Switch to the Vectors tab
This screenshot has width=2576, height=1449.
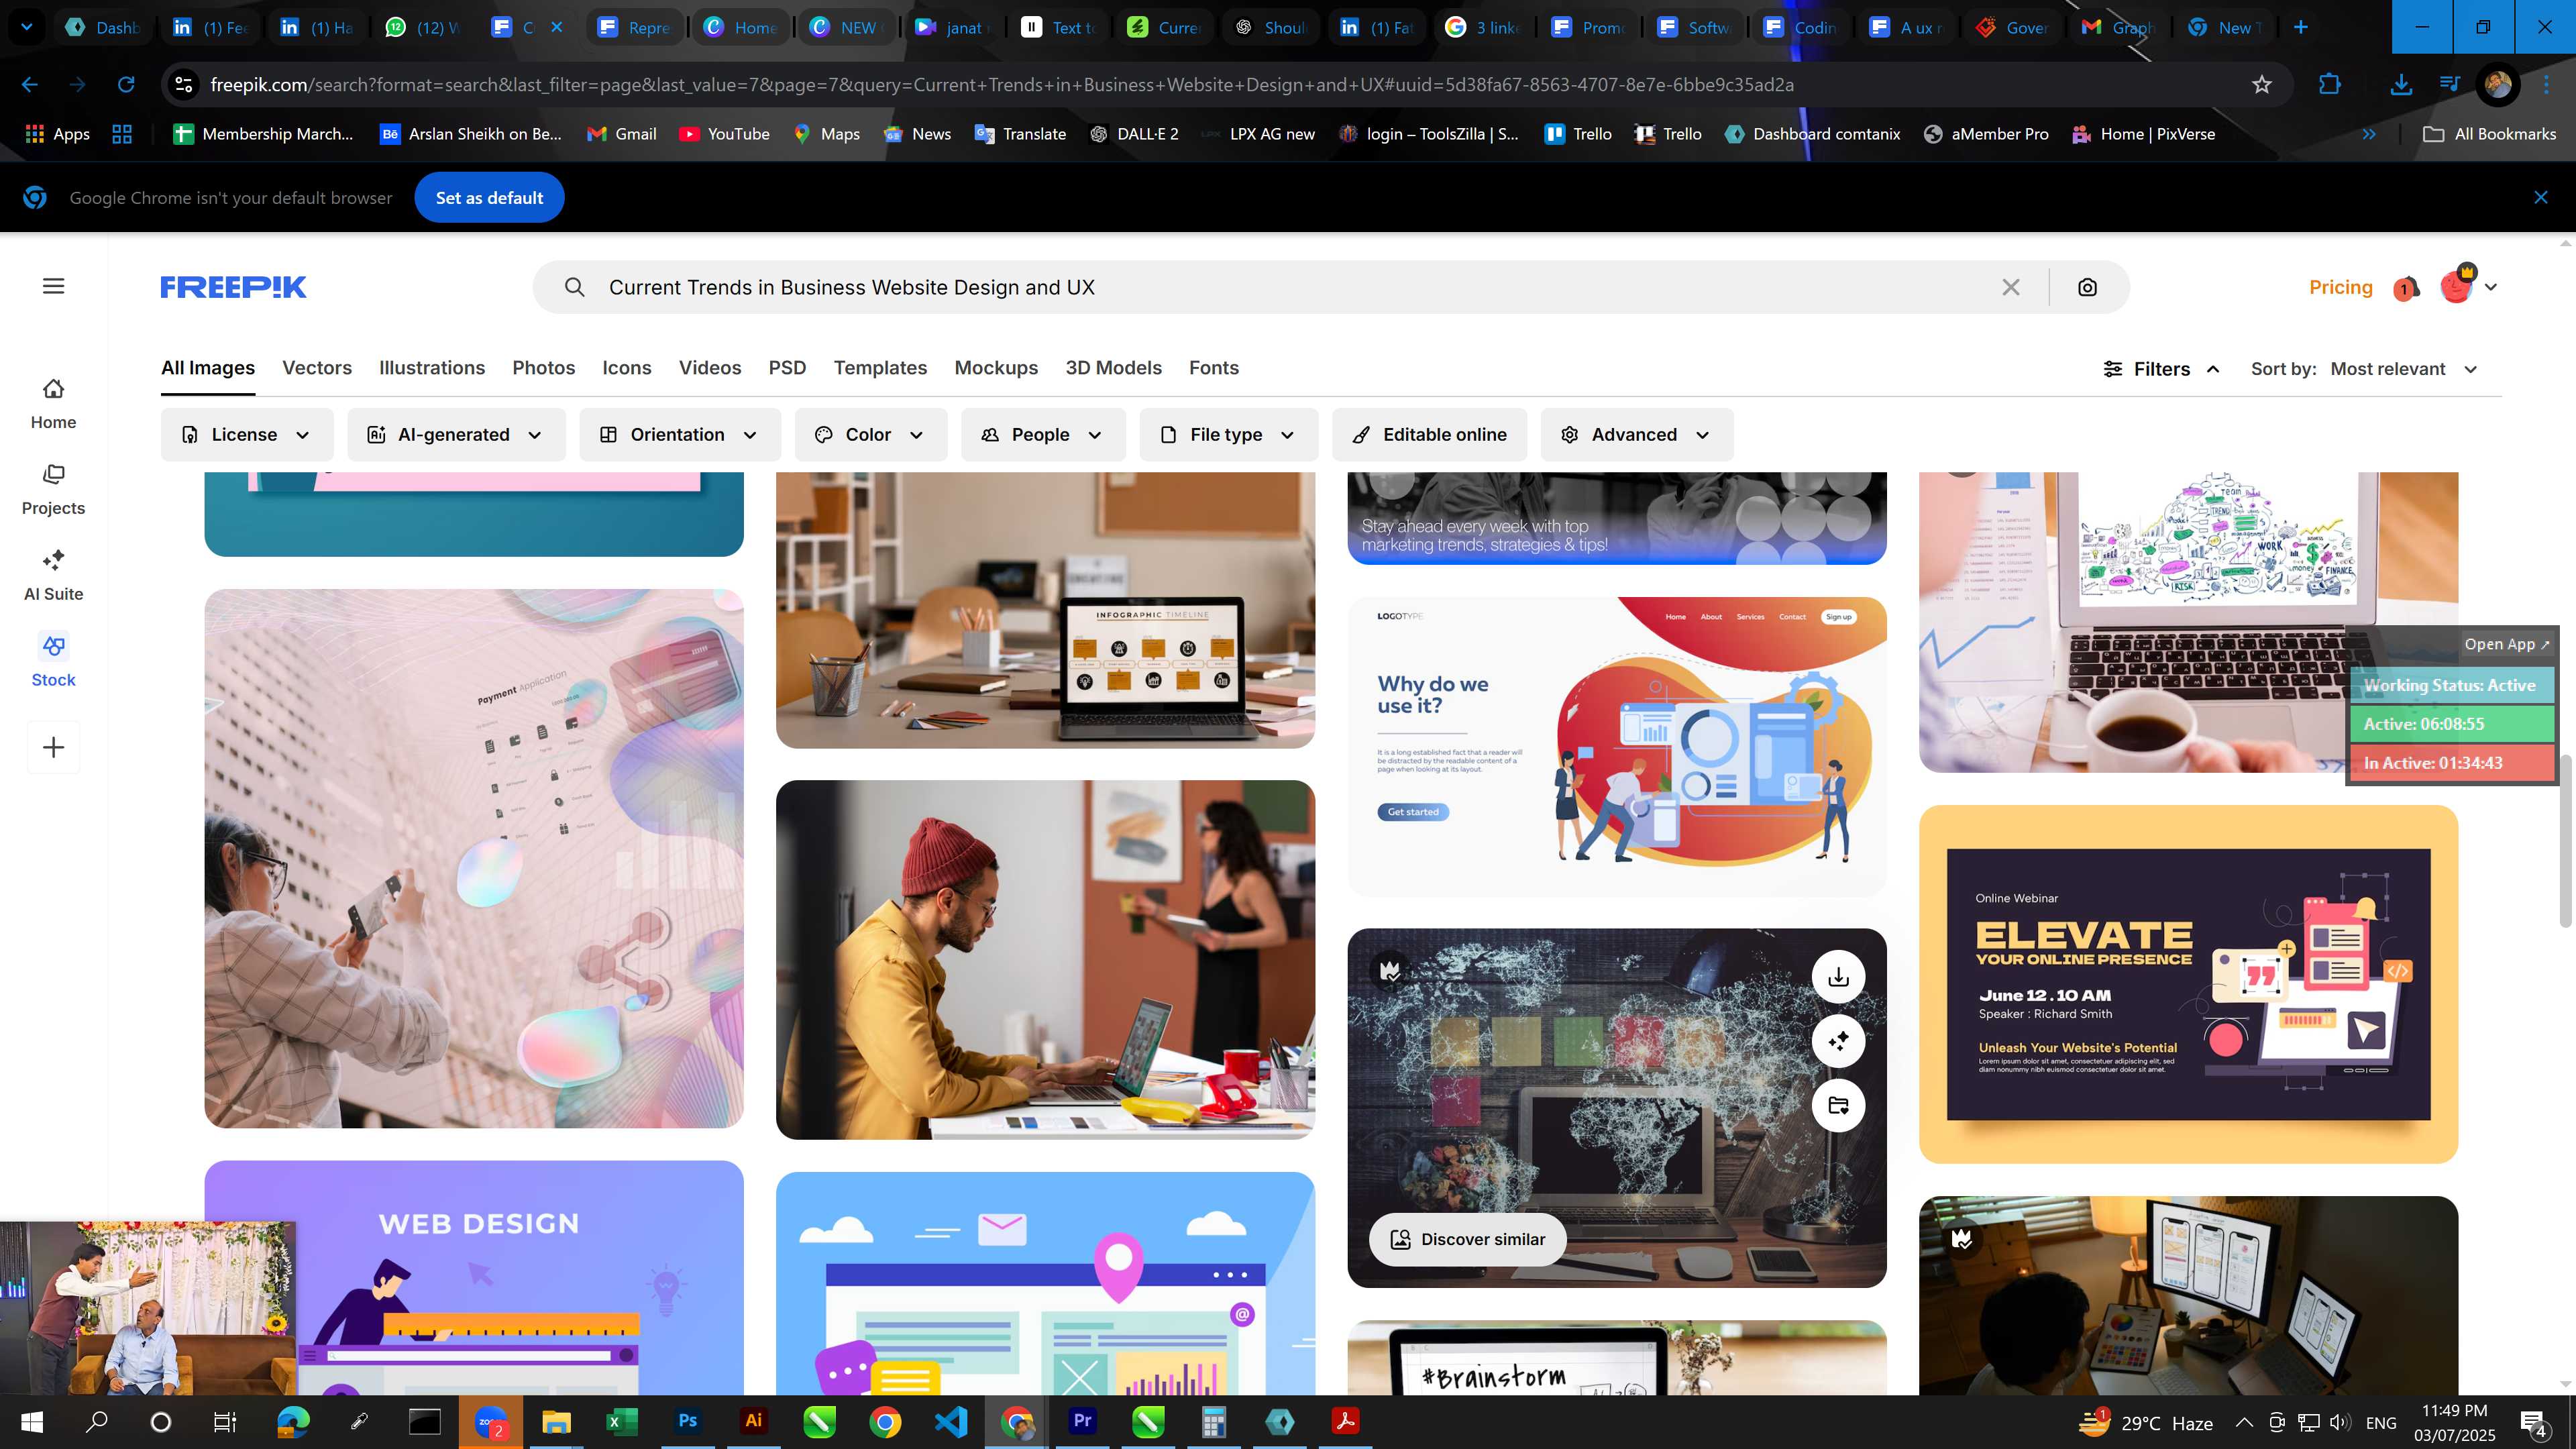pyautogui.click(x=317, y=368)
